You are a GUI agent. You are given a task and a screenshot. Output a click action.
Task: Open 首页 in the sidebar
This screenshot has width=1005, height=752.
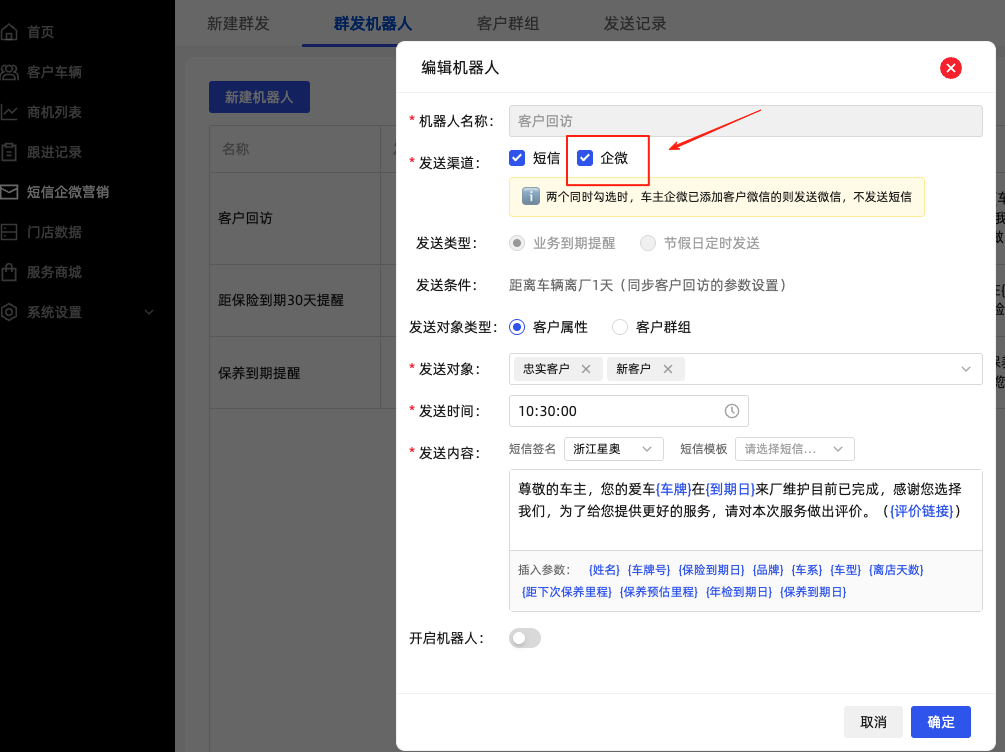pyautogui.click(x=40, y=31)
